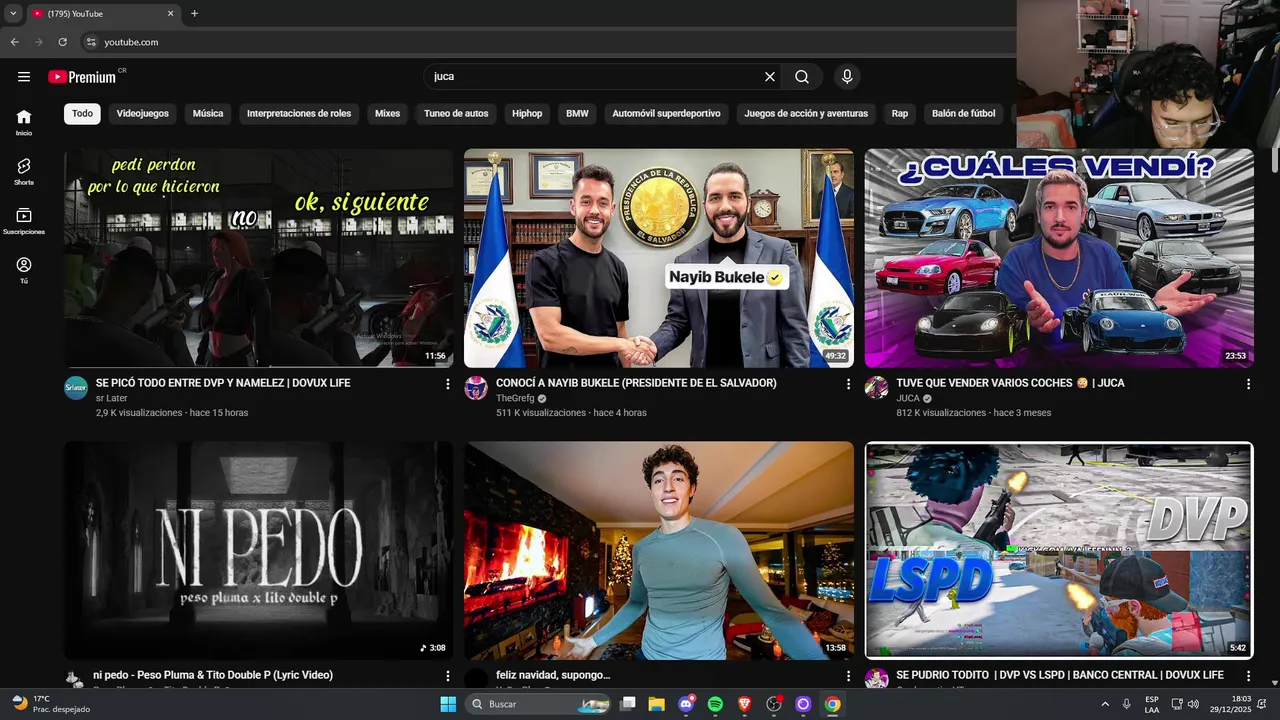The height and width of the screenshot is (720, 1280).
Task: Open title TUVE QUE VENDER VARIOS COCHES
Action: click(x=1010, y=383)
